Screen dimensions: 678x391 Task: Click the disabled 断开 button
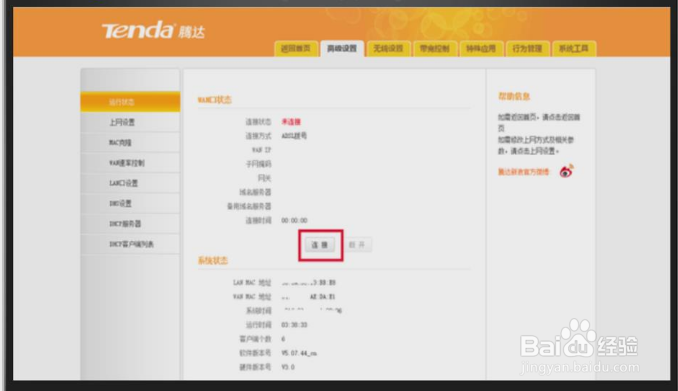tap(357, 245)
